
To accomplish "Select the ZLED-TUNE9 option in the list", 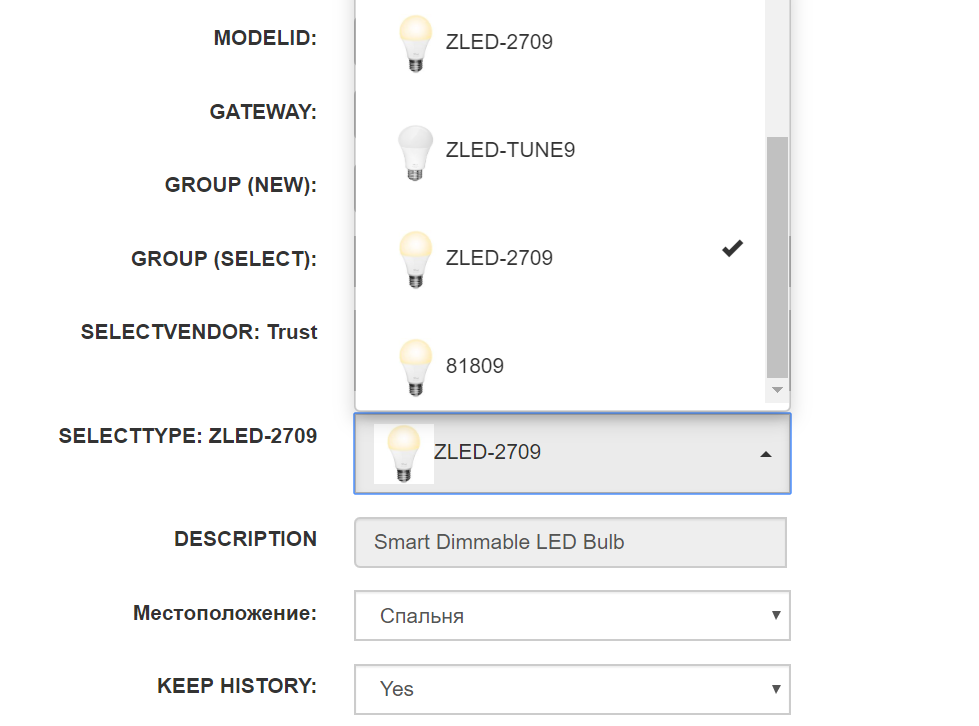I will click(x=510, y=151).
